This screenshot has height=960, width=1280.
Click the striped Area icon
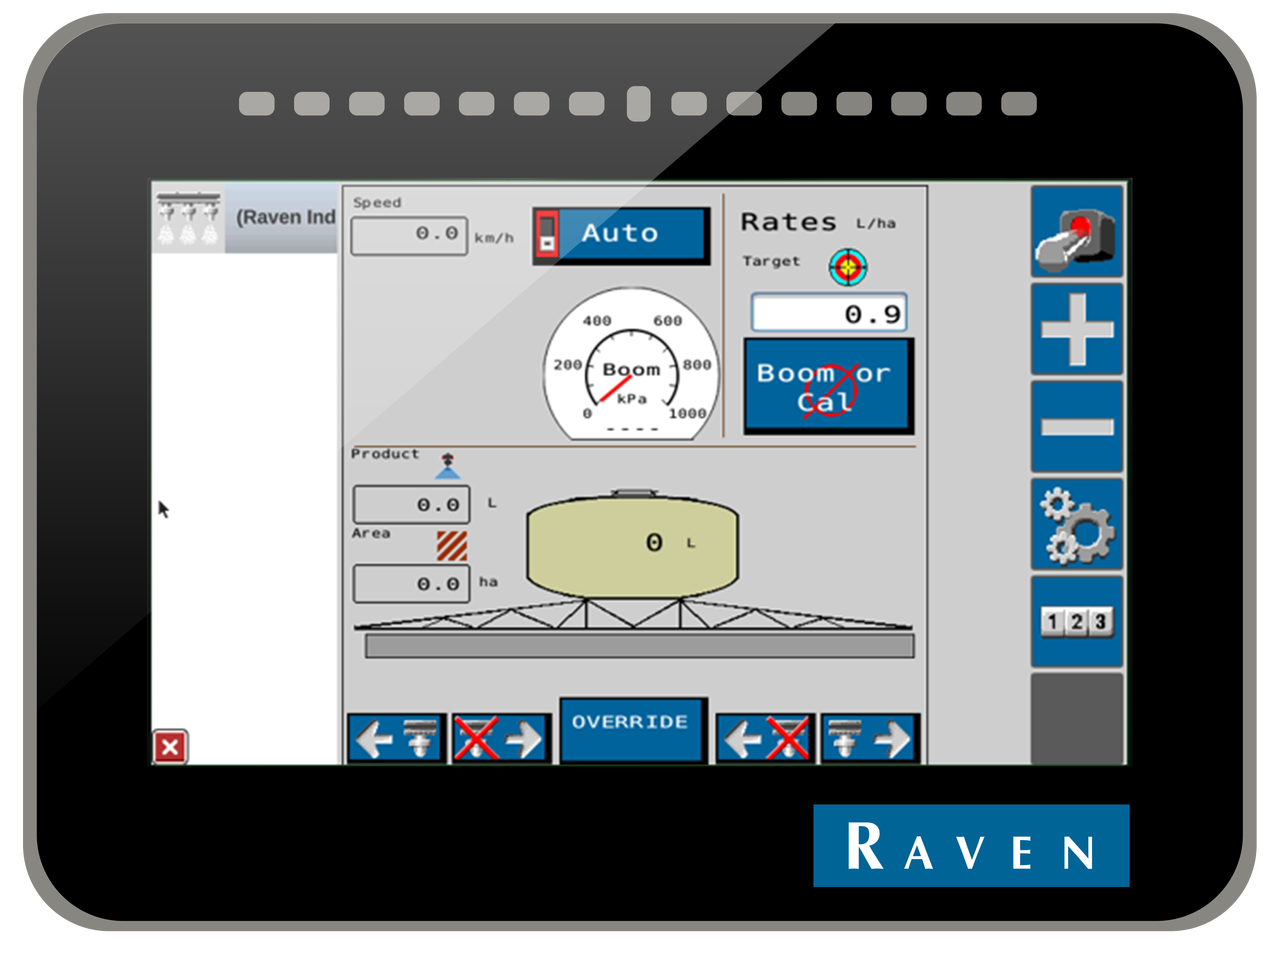pyautogui.click(x=451, y=546)
